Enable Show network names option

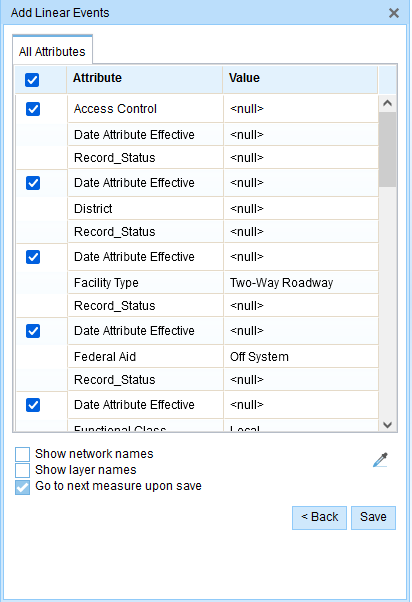(22, 454)
